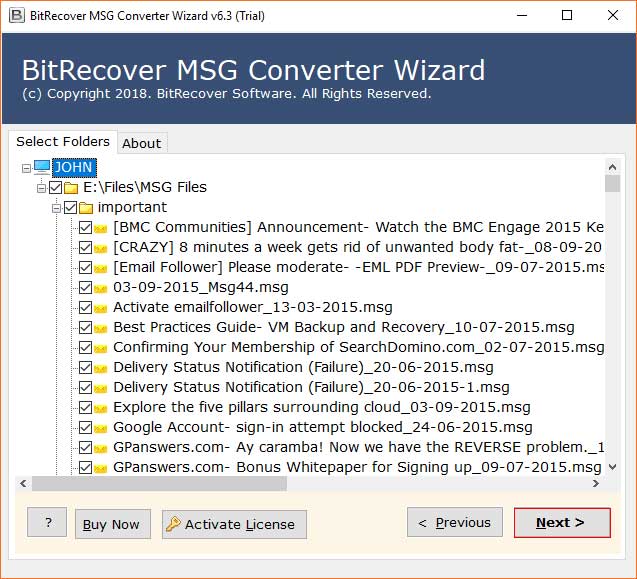Viewport: 637px width, 579px height.
Task: Select Explore the five pillars file name
Action: (x=322, y=408)
